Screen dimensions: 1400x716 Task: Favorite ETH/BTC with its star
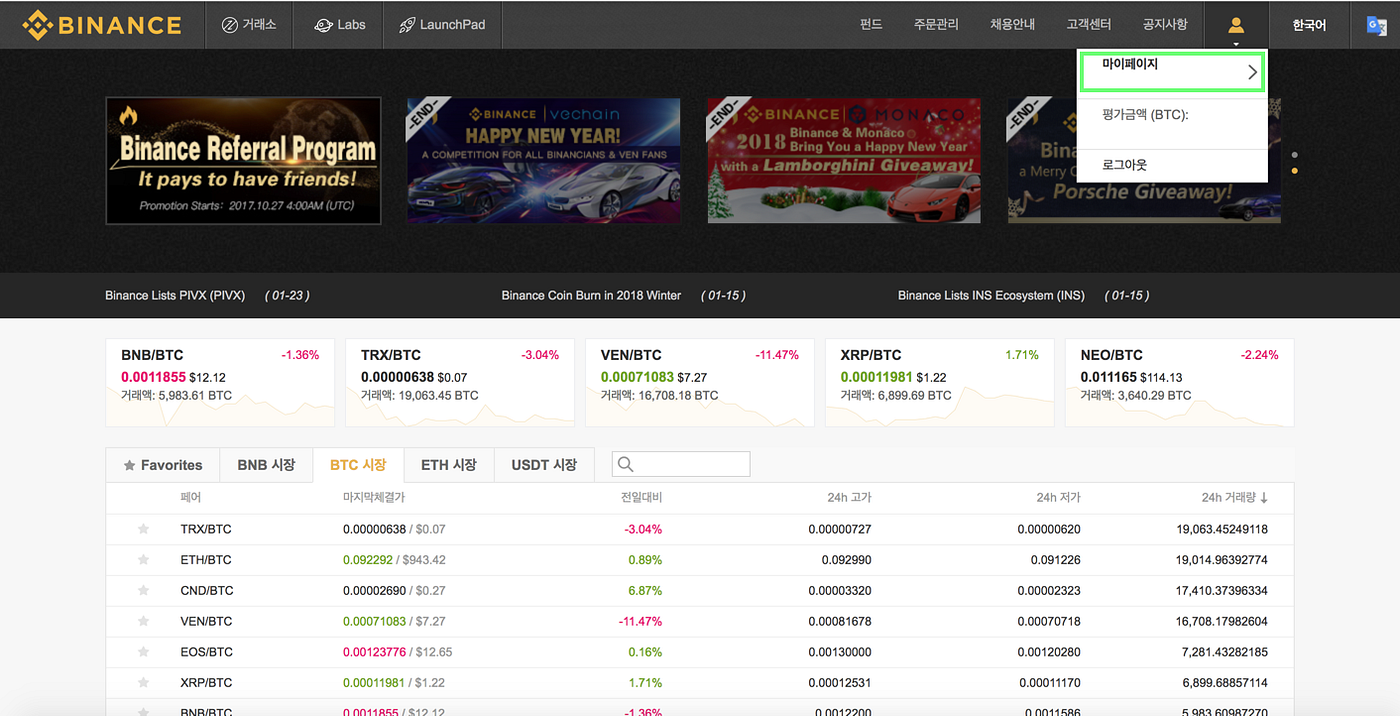point(143,560)
